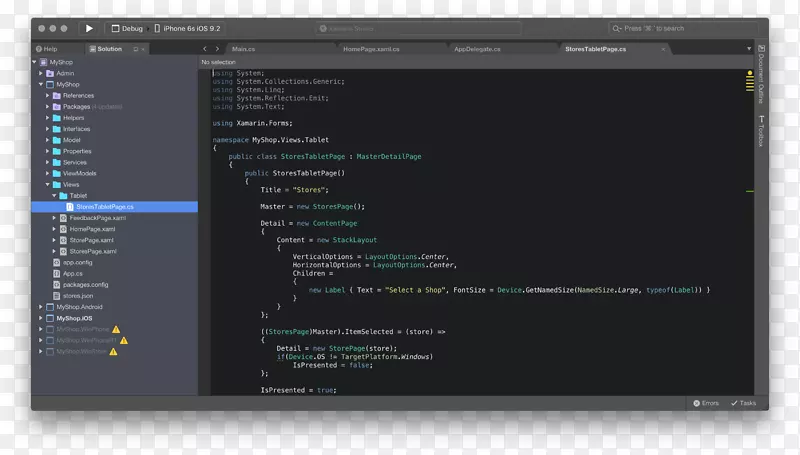Click the Xamarin Studio status field

418,29
